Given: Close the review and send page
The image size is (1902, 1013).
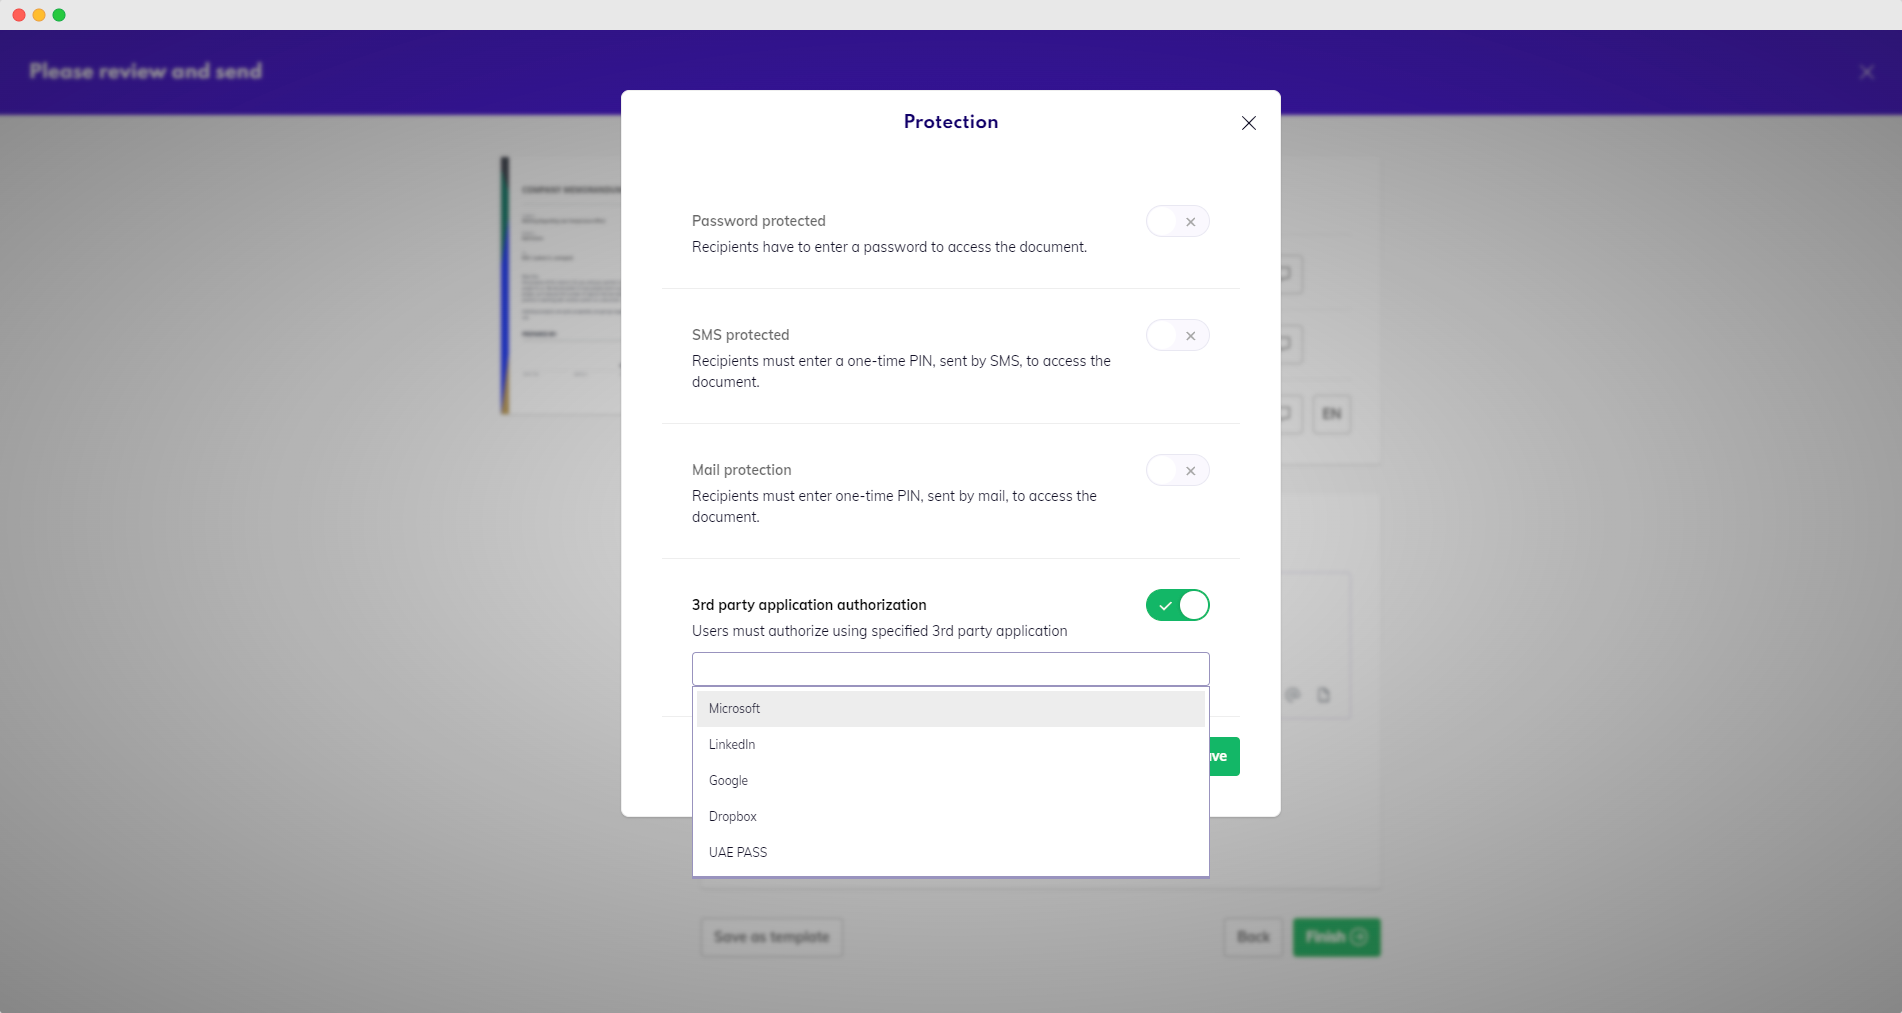Looking at the screenshot, I should coord(1866,72).
